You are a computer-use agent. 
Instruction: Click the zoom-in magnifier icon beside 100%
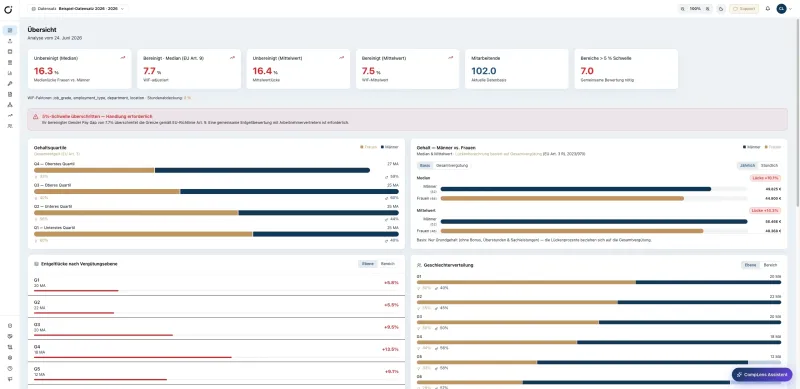[x=707, y=9]
